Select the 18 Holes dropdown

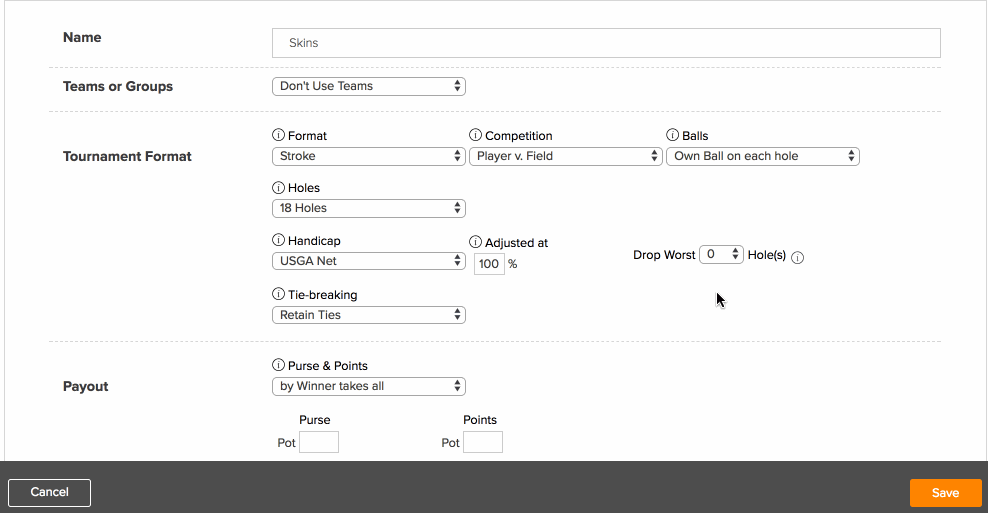tap(369, 208)
